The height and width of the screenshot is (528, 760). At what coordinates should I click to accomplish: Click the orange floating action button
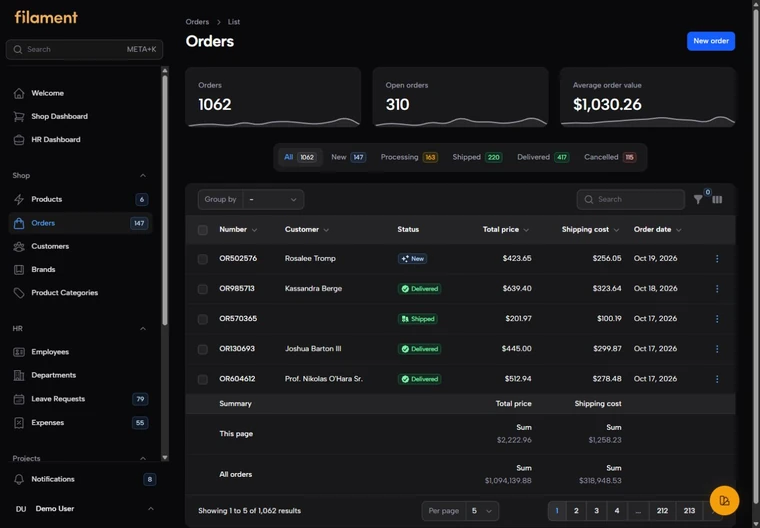[x=724, y=500]
